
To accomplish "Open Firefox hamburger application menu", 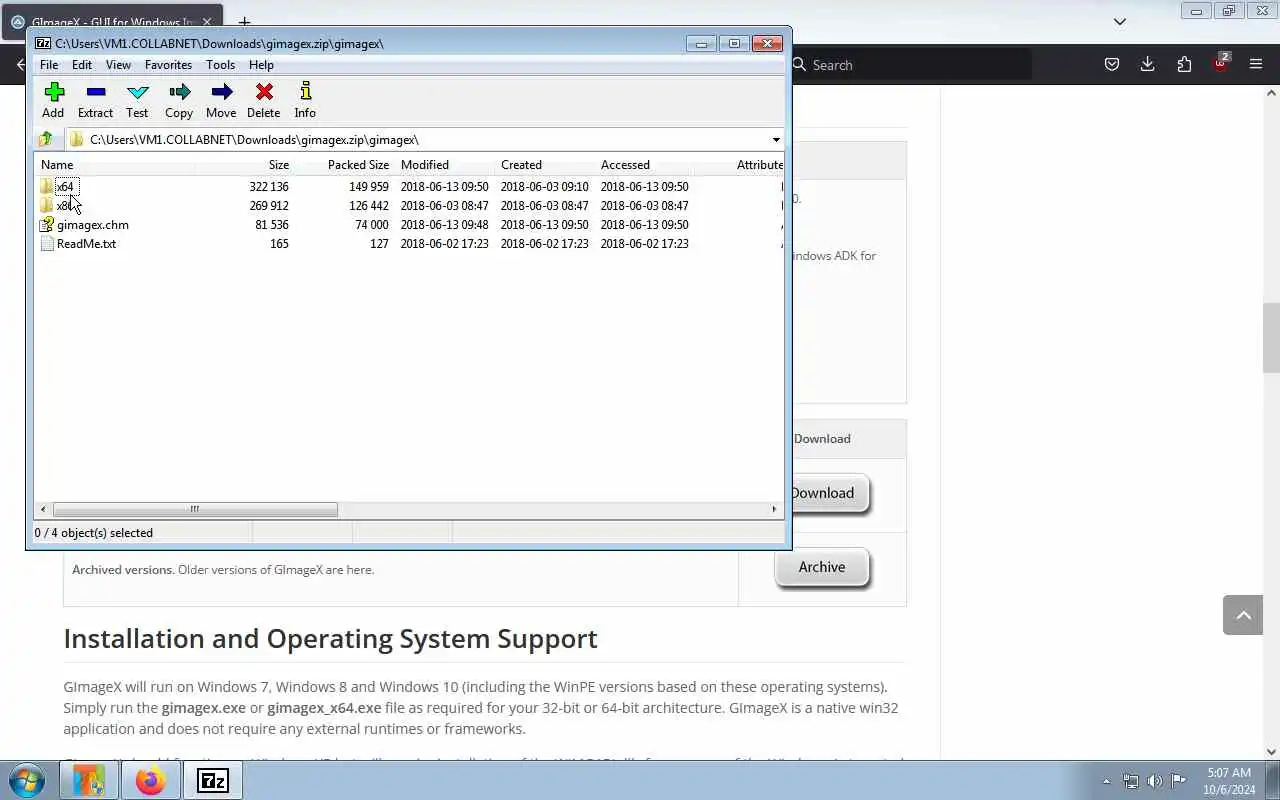I will pyautogui.click(x=1256, y=64).
